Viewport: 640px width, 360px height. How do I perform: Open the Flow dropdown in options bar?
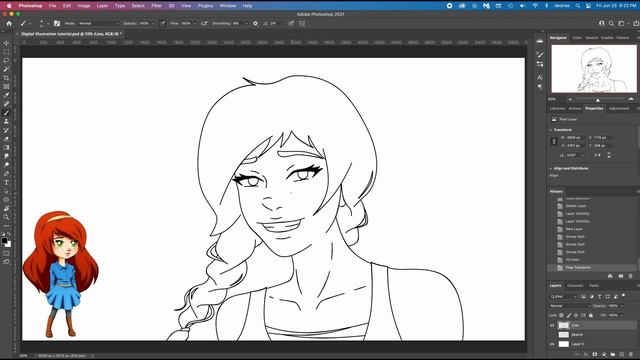point(195,23)
